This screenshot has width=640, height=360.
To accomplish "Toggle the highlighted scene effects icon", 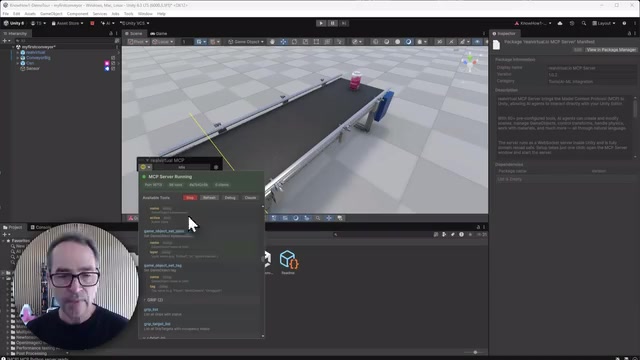I will coord(409,42).
